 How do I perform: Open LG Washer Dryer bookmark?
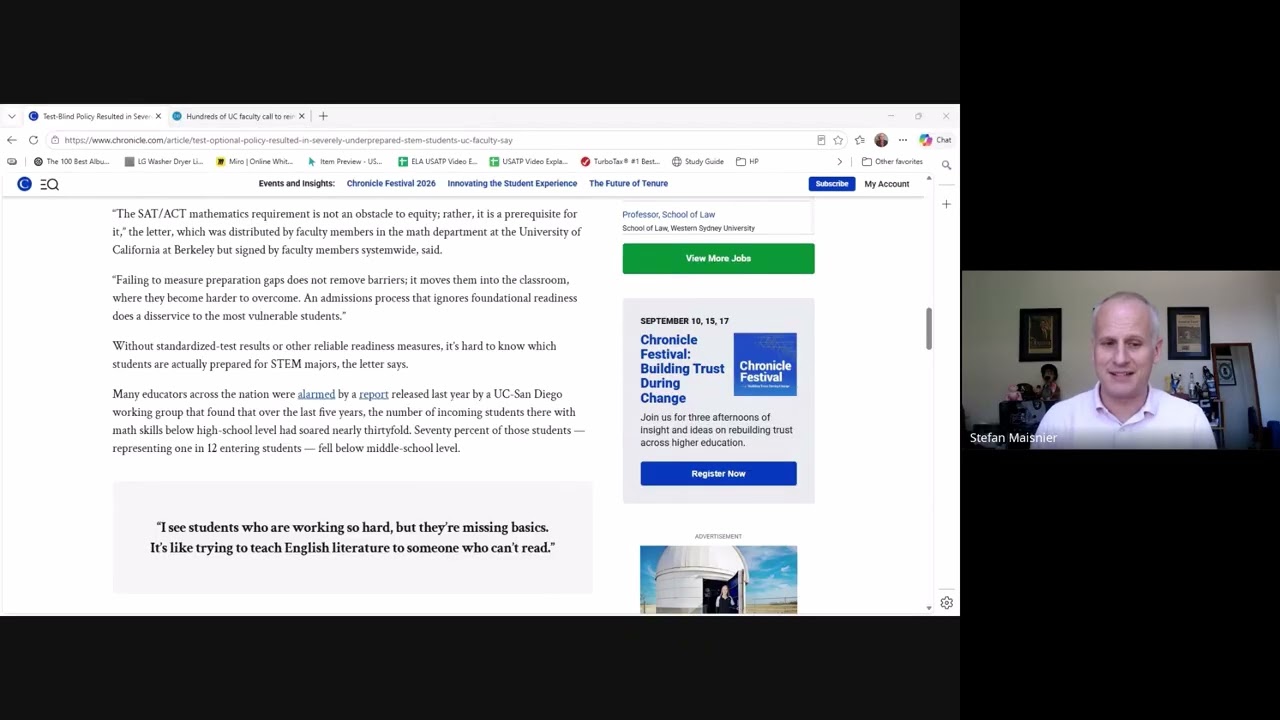(163, 161)
